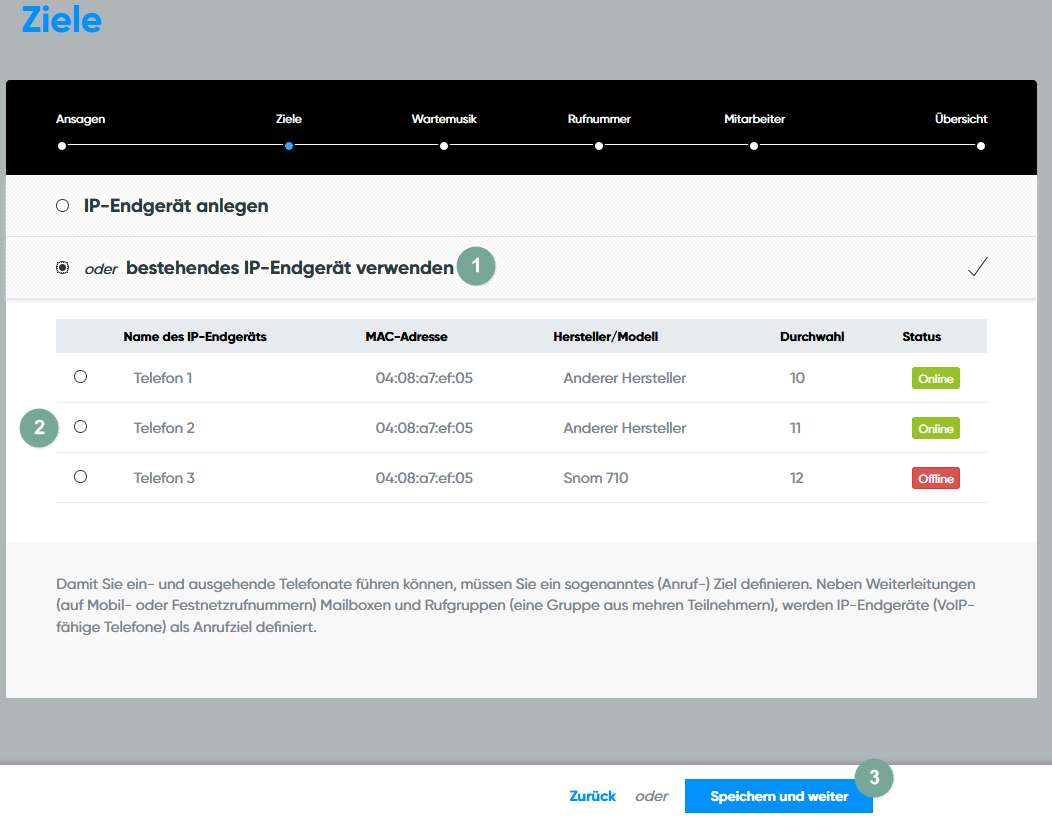Viewport: 1052px width, 821px height.
Task: Select the 'IP-Endgerät anlegen' radio option
Action: (62, 206)
